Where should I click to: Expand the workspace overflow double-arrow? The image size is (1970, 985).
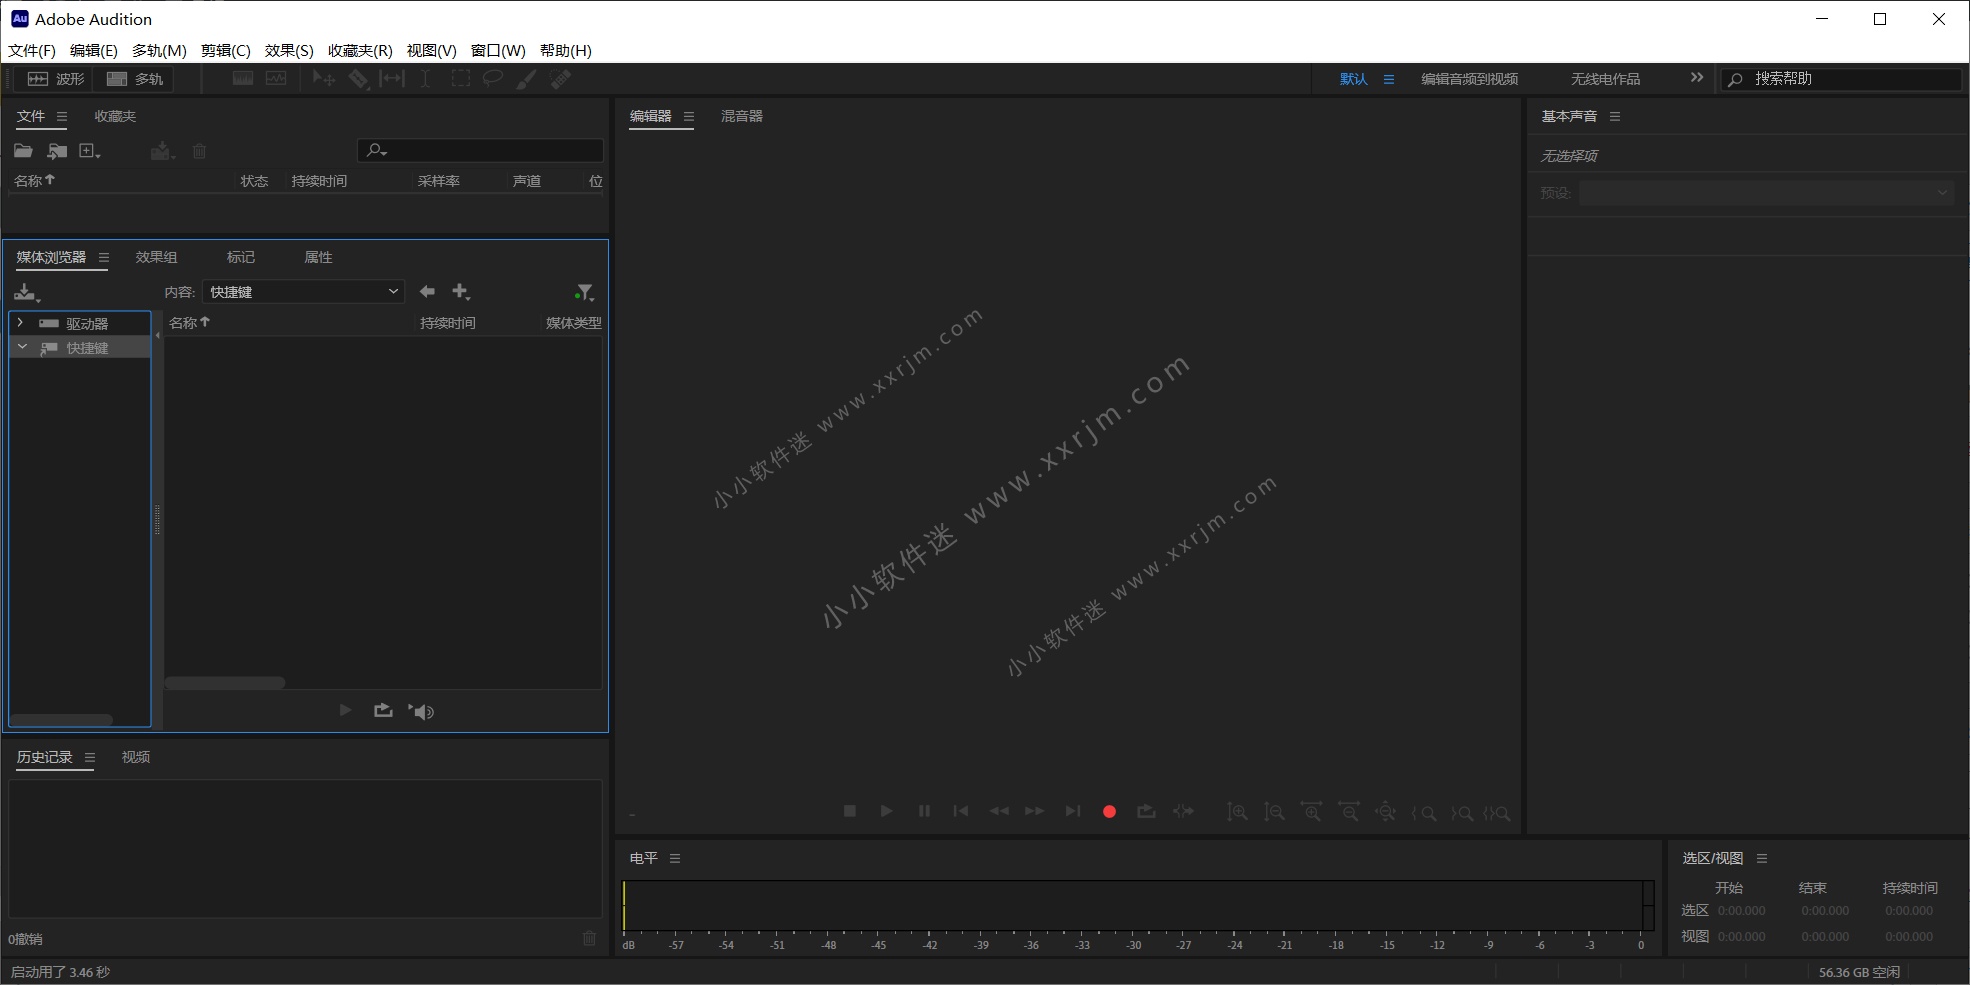click(x=1696, y=78)
